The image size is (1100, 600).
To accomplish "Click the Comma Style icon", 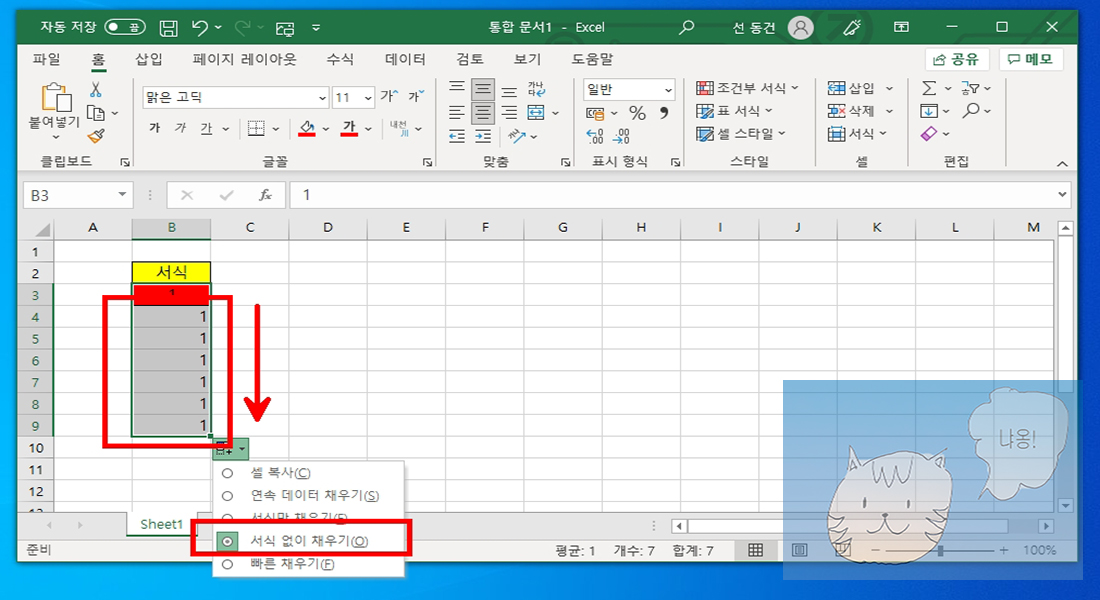I will [664, 112].
